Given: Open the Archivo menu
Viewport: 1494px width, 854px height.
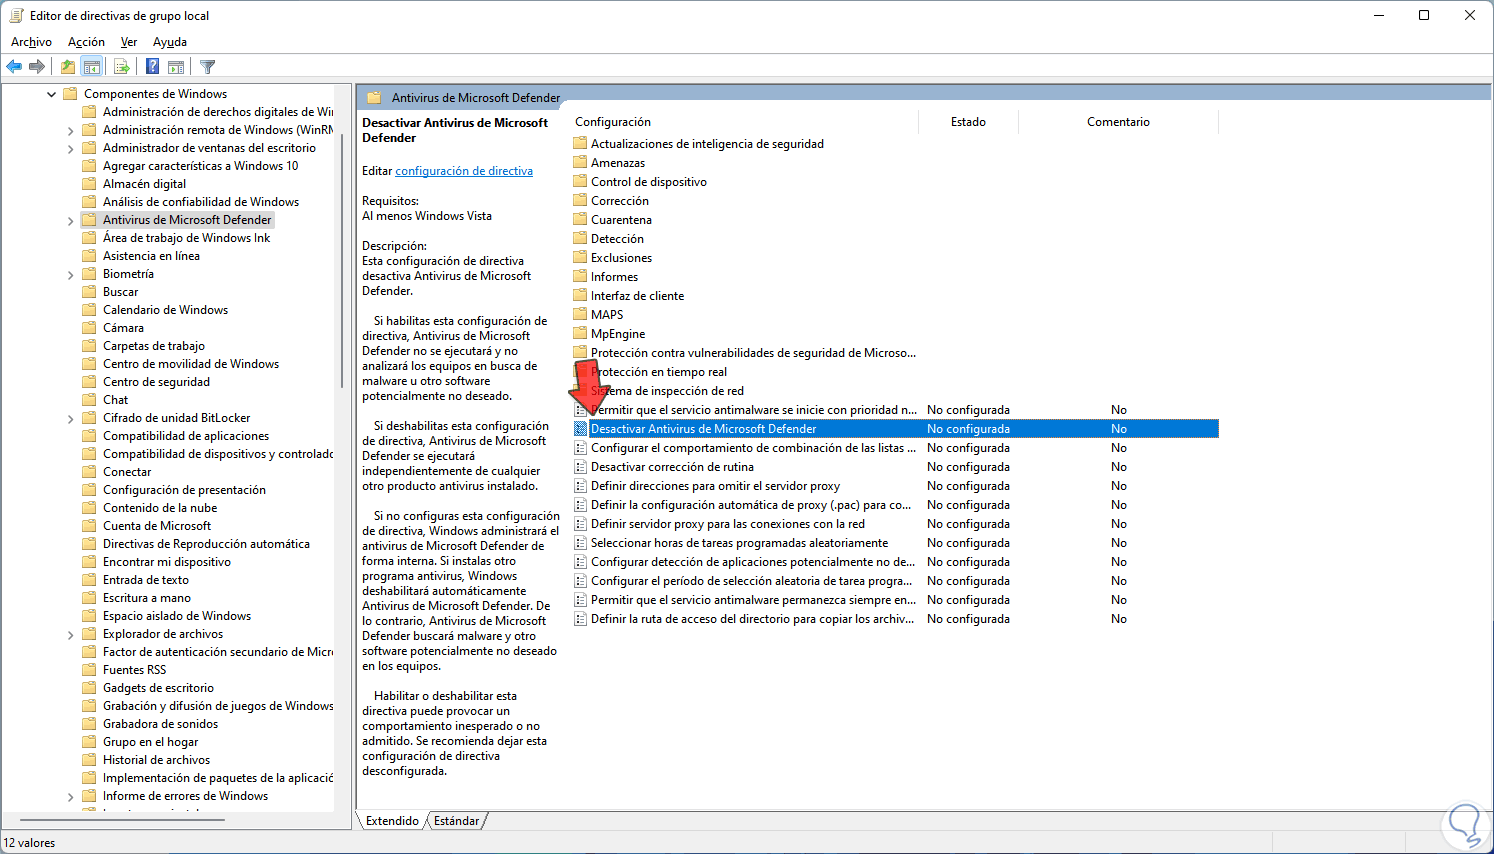Looking at the screenshot, I should [31, 42].
